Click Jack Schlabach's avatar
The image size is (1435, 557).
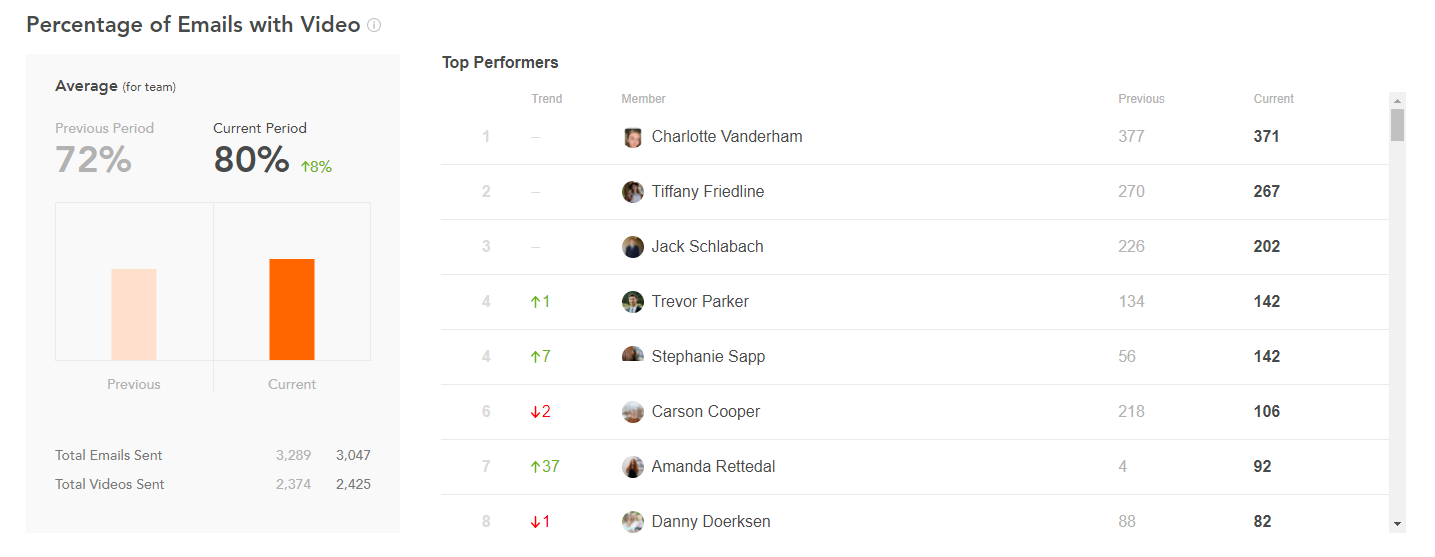(632, 247)
